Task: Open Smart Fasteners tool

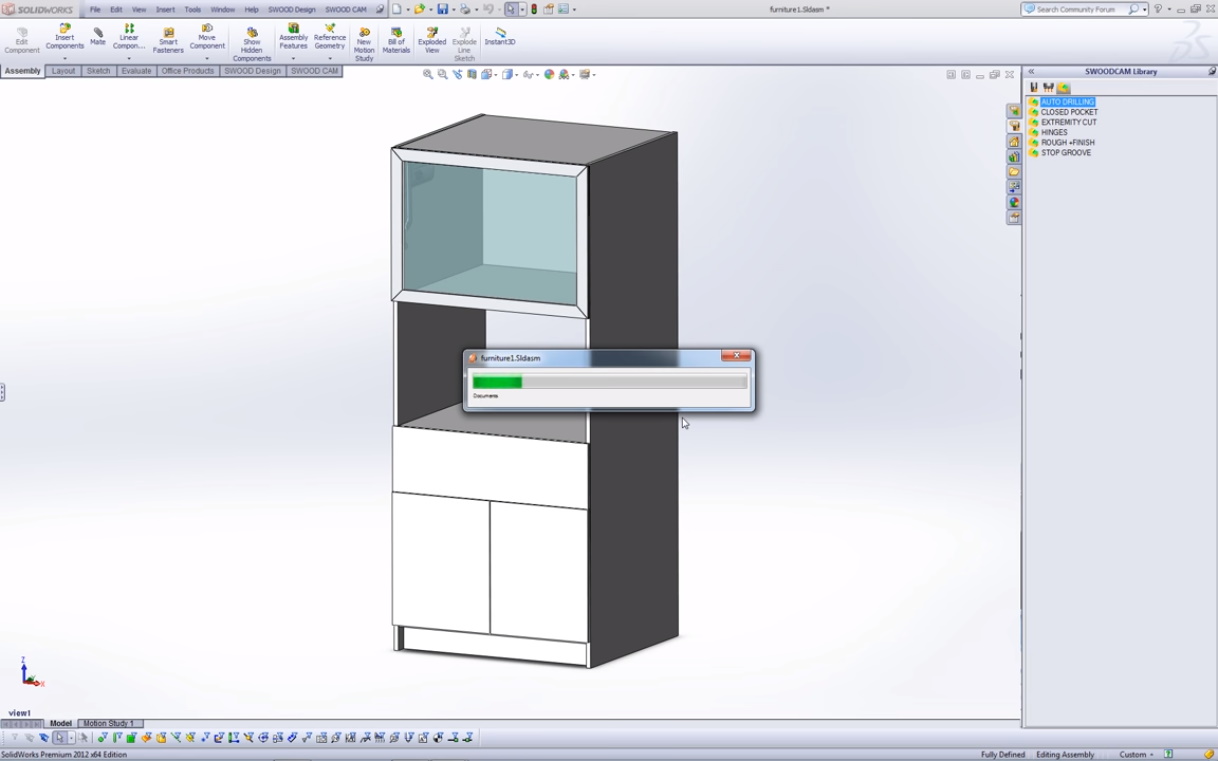Action: click(x=168, y=40)
